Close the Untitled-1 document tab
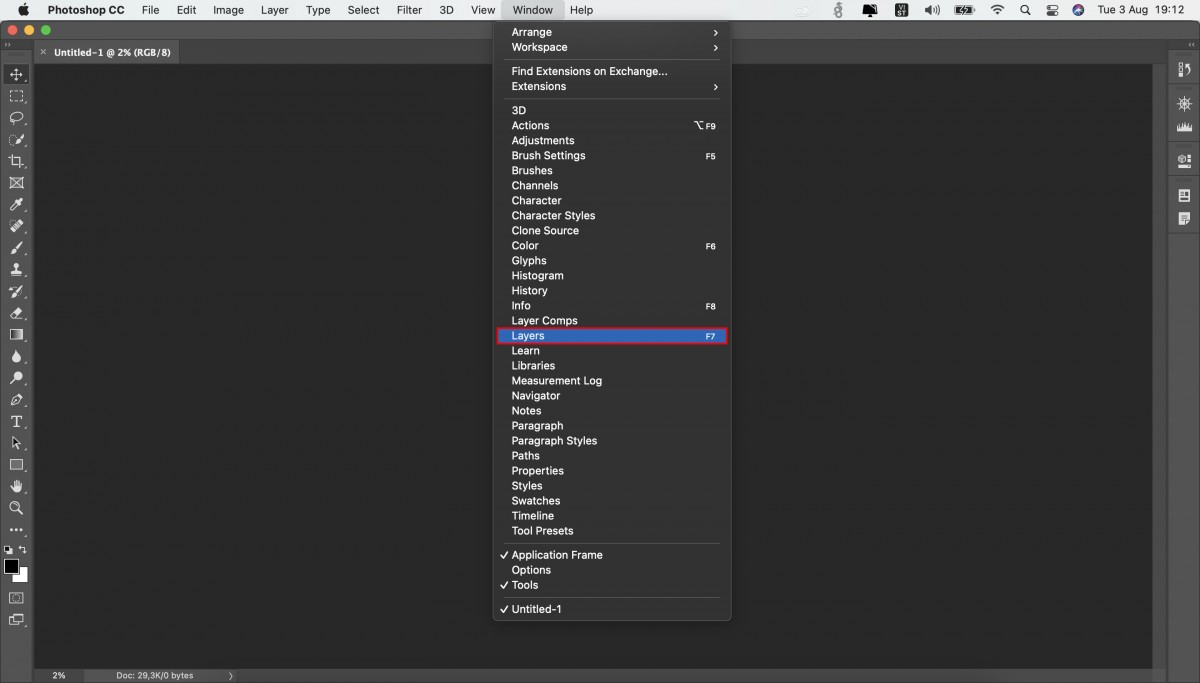Viewport: 1200px width, 683px height. point(43,52)
